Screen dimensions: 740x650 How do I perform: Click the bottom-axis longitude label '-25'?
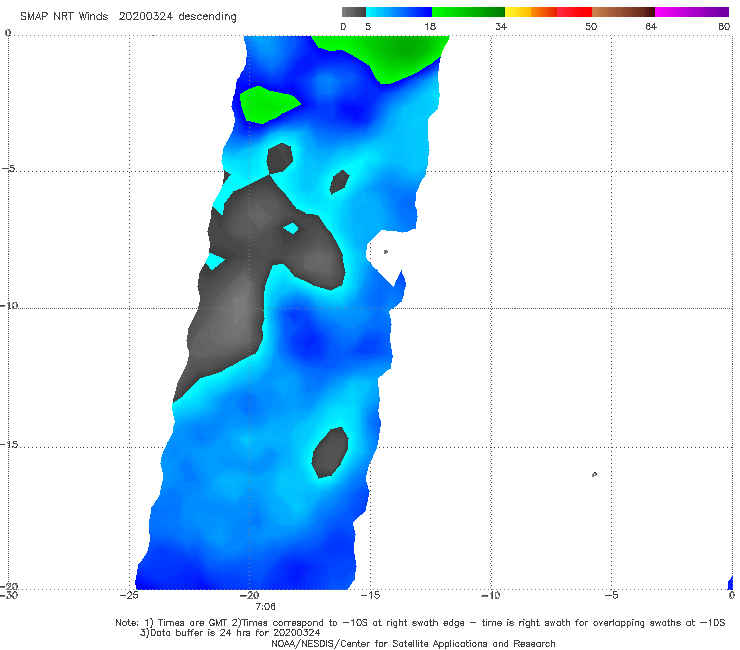[129, 595]
